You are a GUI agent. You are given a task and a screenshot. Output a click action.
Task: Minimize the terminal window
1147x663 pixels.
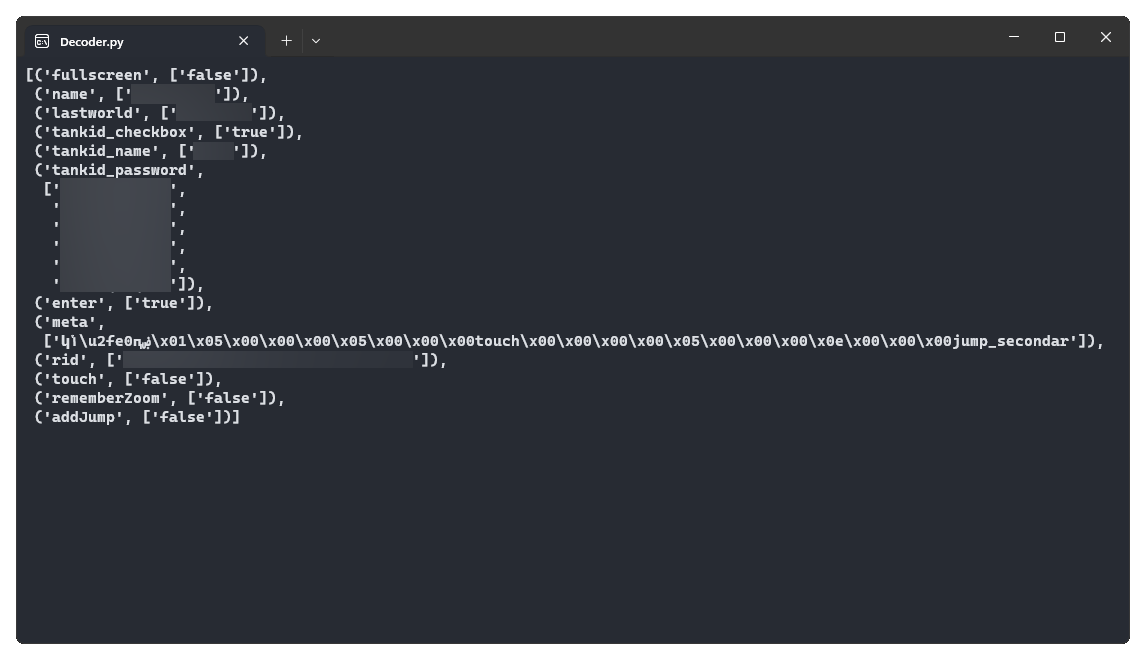coord(1014,37)
